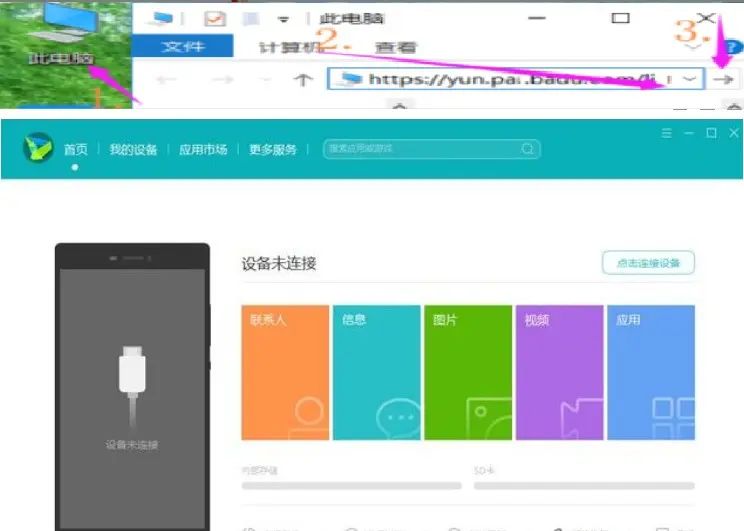Viewport: 744px width, 531px height.
Task: Click 设备未连接 label on phone screen
Action: point(132,445)
